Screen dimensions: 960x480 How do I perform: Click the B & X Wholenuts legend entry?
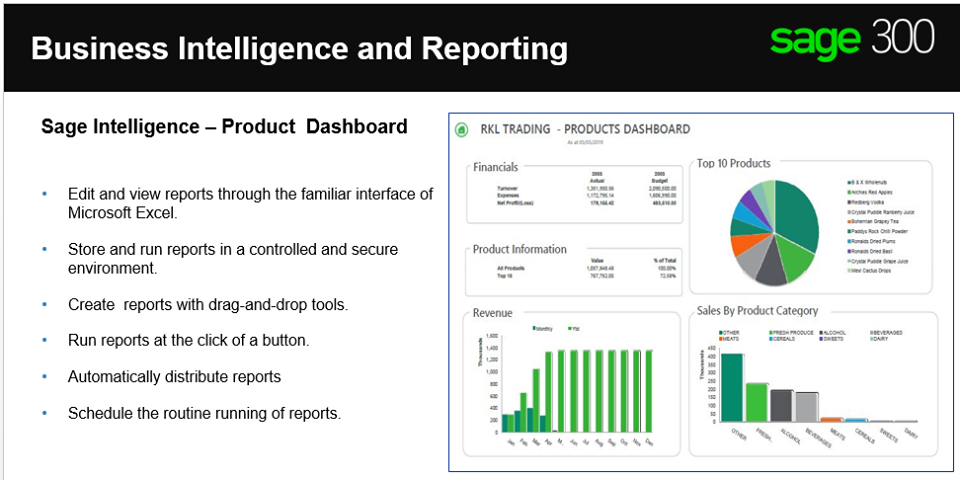pyautogui.click(x=868, y=182)
